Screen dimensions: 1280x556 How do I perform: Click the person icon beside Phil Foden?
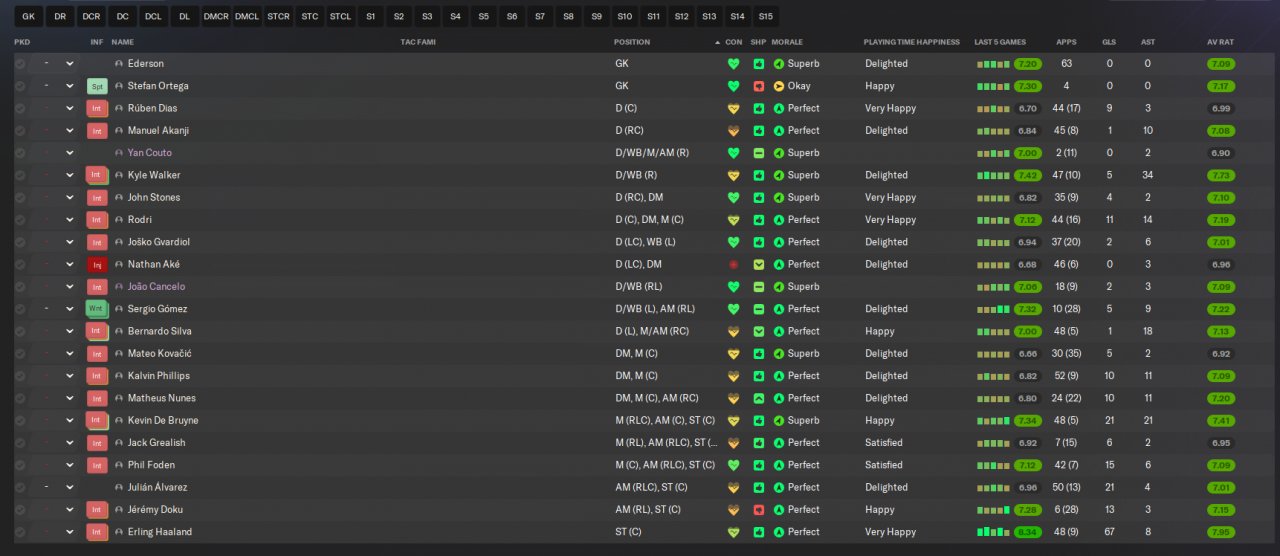120,465
